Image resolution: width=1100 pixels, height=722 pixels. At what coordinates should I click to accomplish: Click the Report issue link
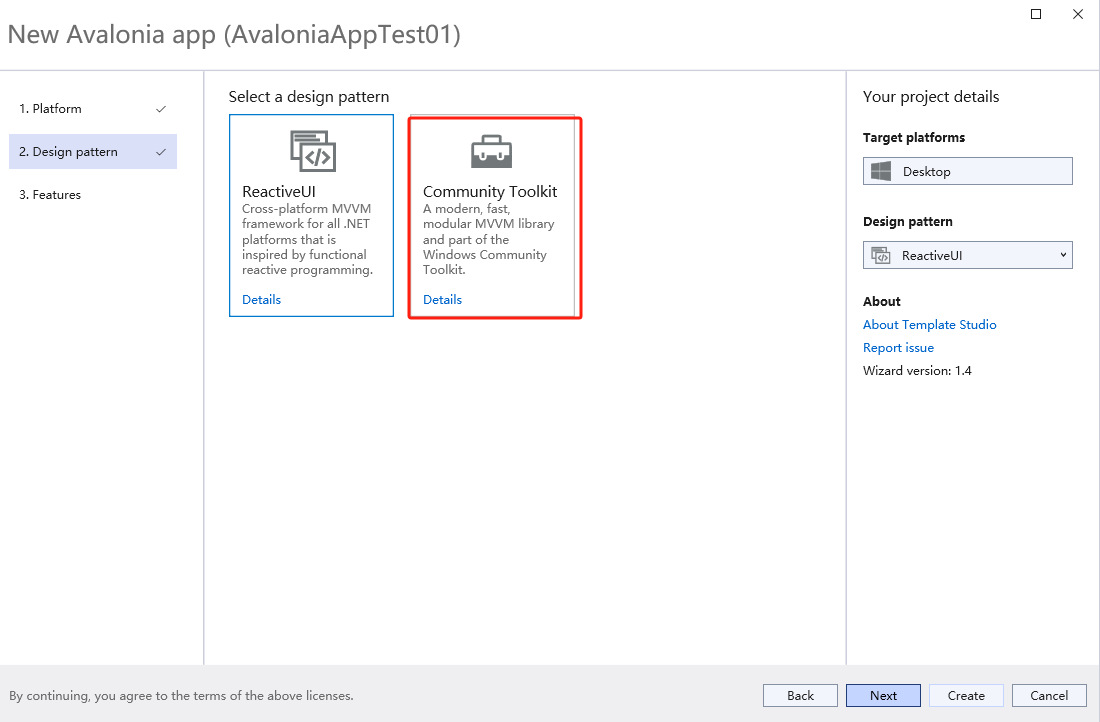898,347
